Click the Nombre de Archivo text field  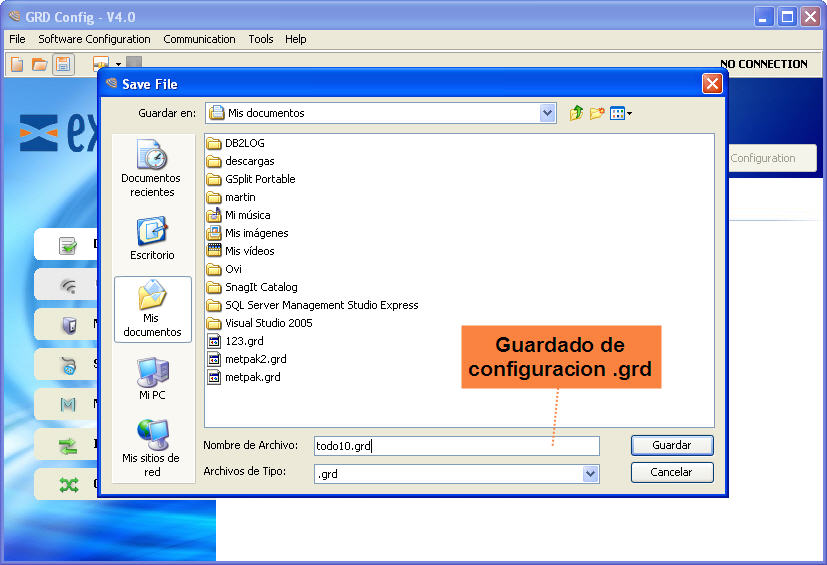pyautogui.click(x=455, y=446)
